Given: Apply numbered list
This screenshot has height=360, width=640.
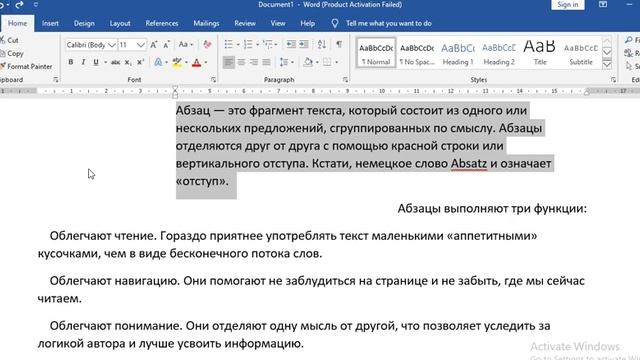Looking at the screenshot, I should pos(248,44).
